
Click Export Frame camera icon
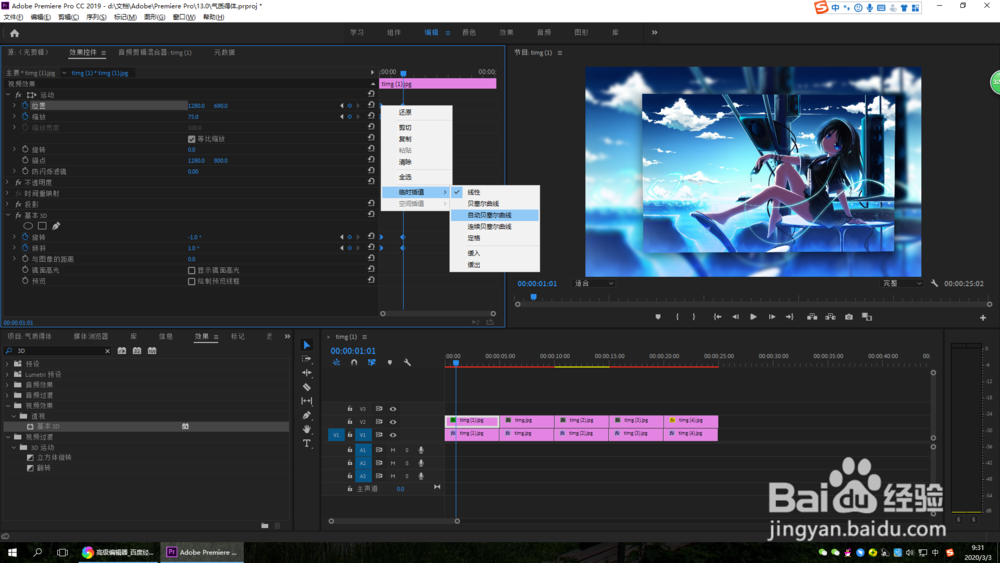tap(849, 317)
